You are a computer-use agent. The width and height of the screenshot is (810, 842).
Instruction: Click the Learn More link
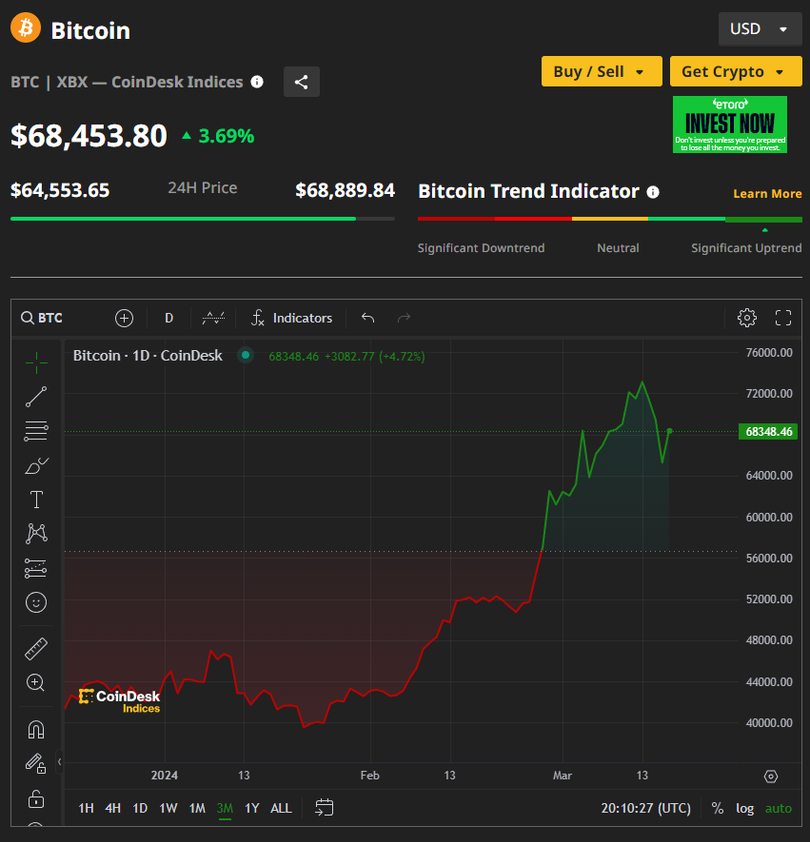[767, 194]
